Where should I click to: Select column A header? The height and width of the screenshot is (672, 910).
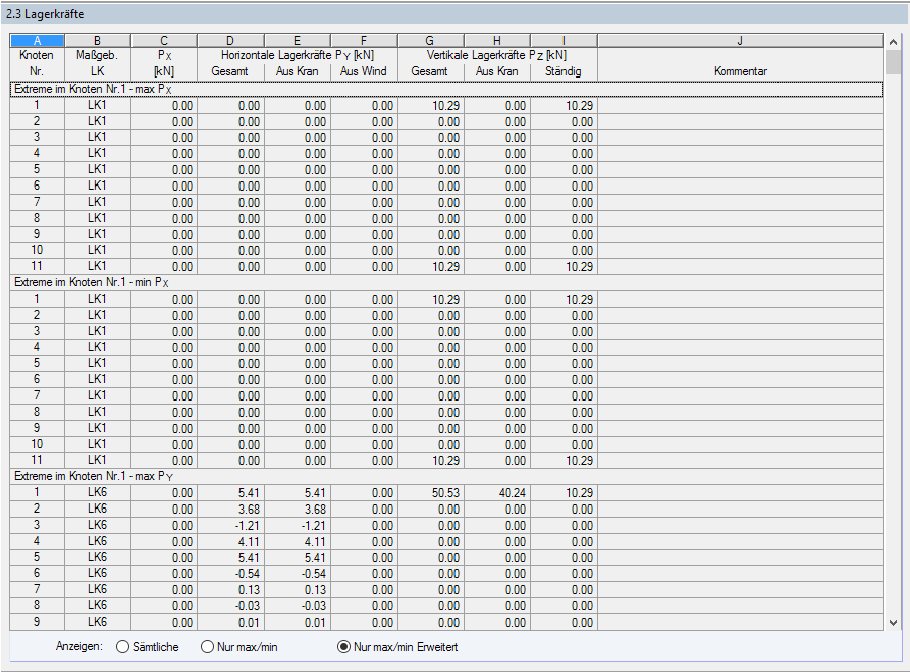(x=37, y=41)
